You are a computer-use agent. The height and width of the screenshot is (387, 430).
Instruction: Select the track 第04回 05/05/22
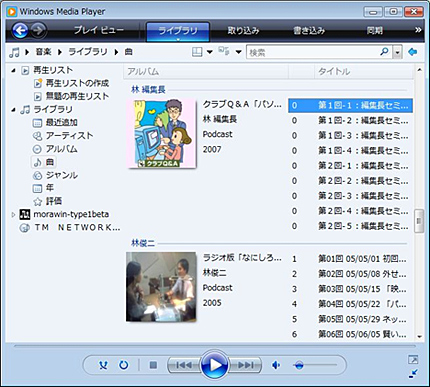pos(350,304)
